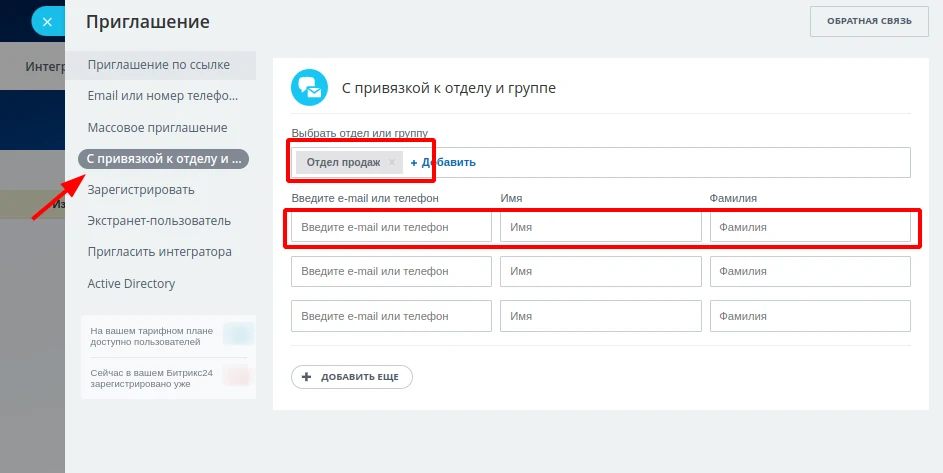This screenshot has width=943, height=473.
Task: Close the invitation panel with the X button
Action: (x=48, y=22)
